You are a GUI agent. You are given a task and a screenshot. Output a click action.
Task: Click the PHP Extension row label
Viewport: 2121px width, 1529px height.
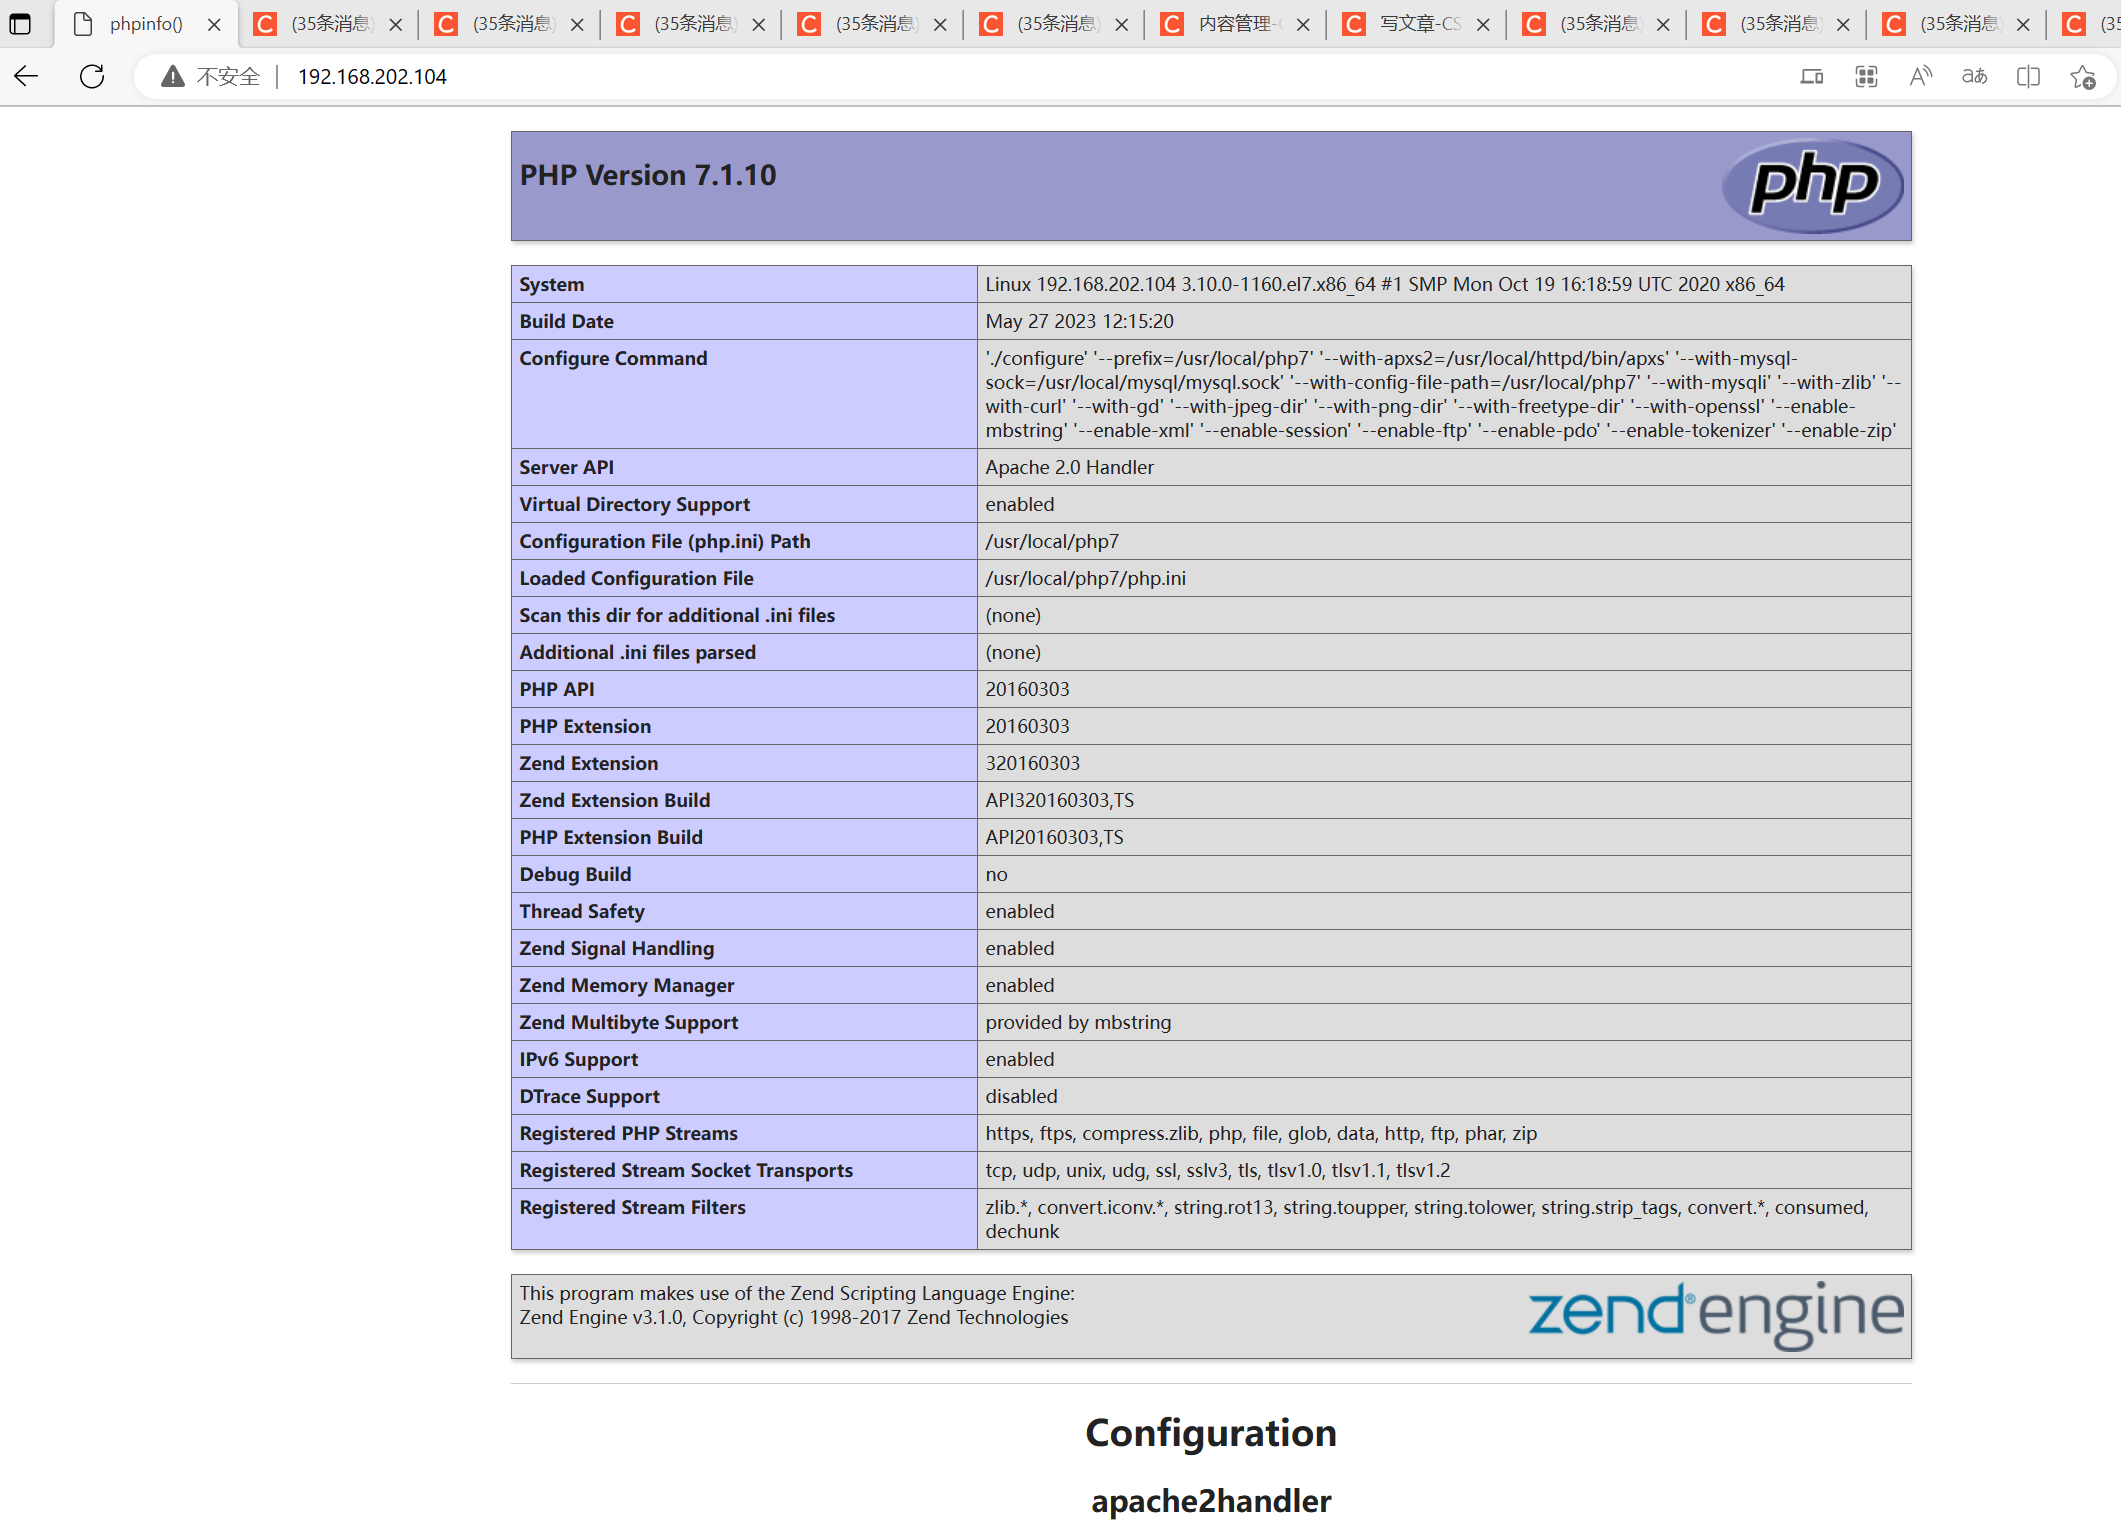pos(585,726)
